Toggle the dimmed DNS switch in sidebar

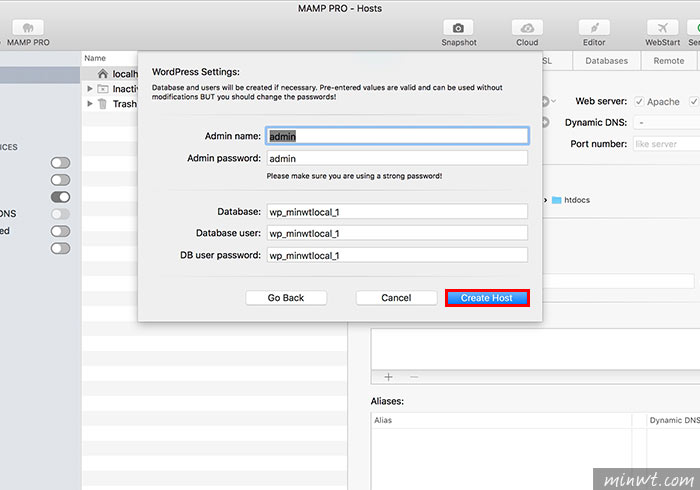coord(60,214)
